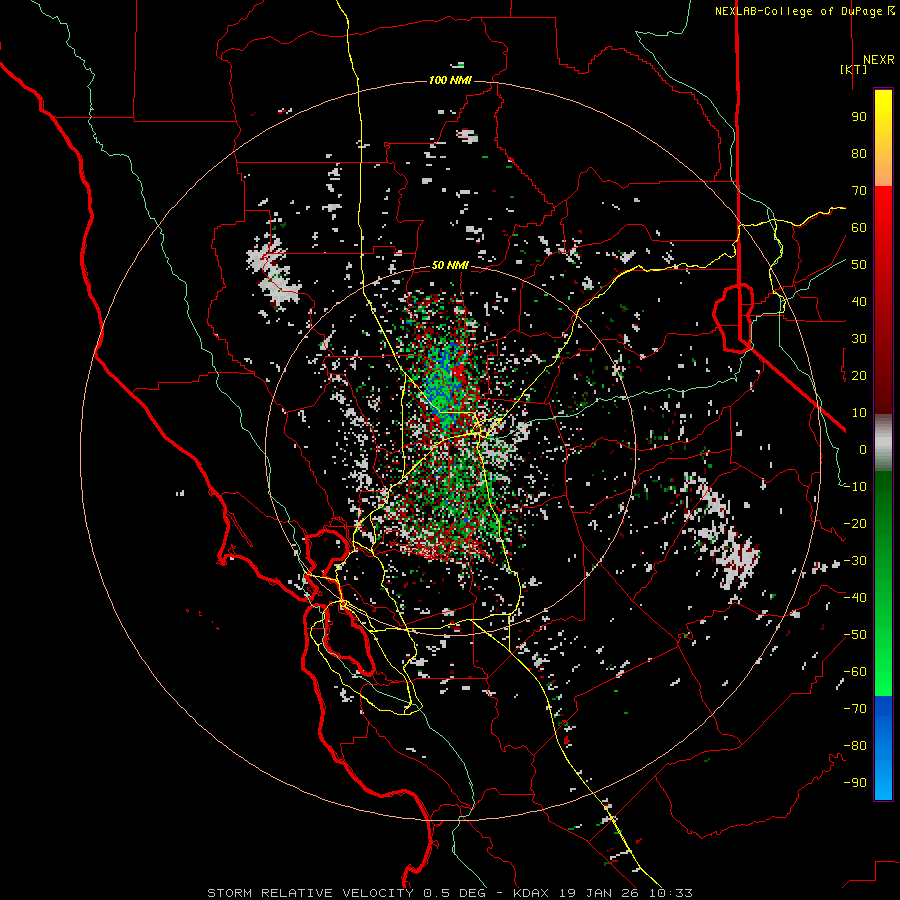Click the [KT] units label
This screenshot has width=900, height=900.
click(x=853, y=69)
